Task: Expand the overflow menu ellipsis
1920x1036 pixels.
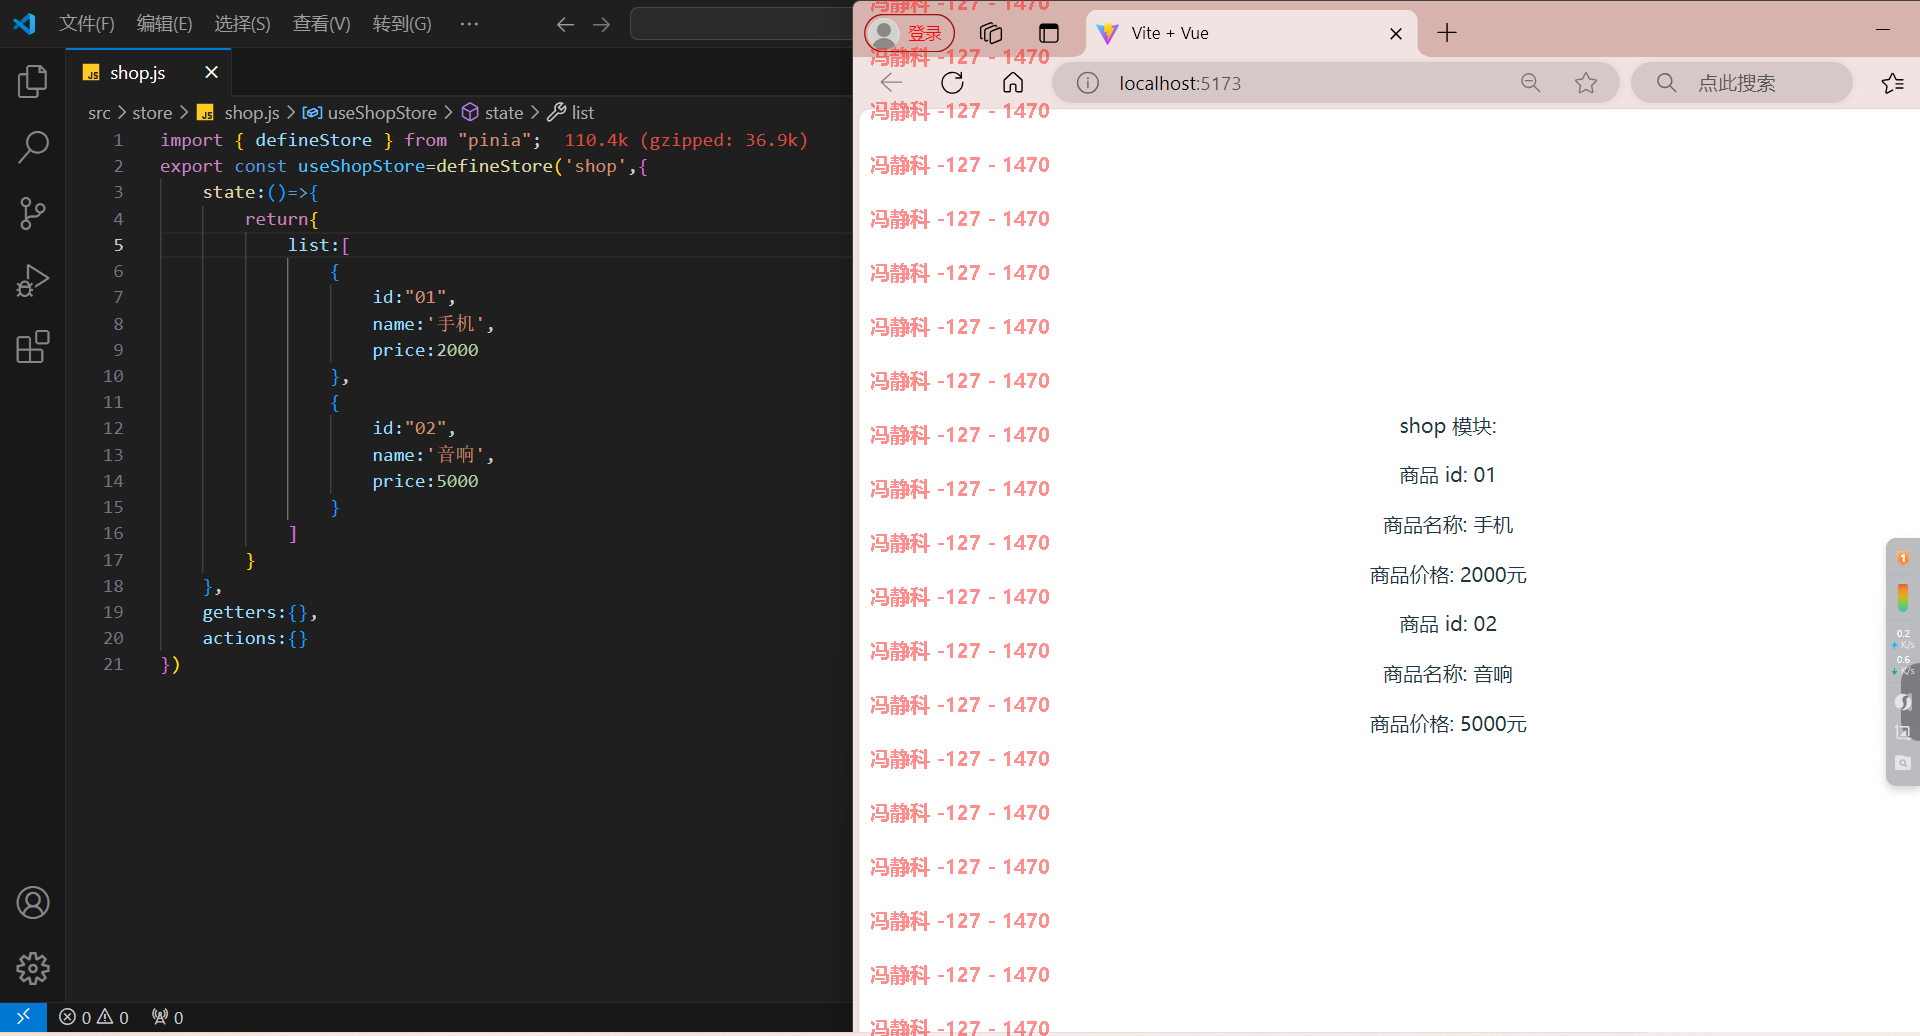Action: point(469,24)
